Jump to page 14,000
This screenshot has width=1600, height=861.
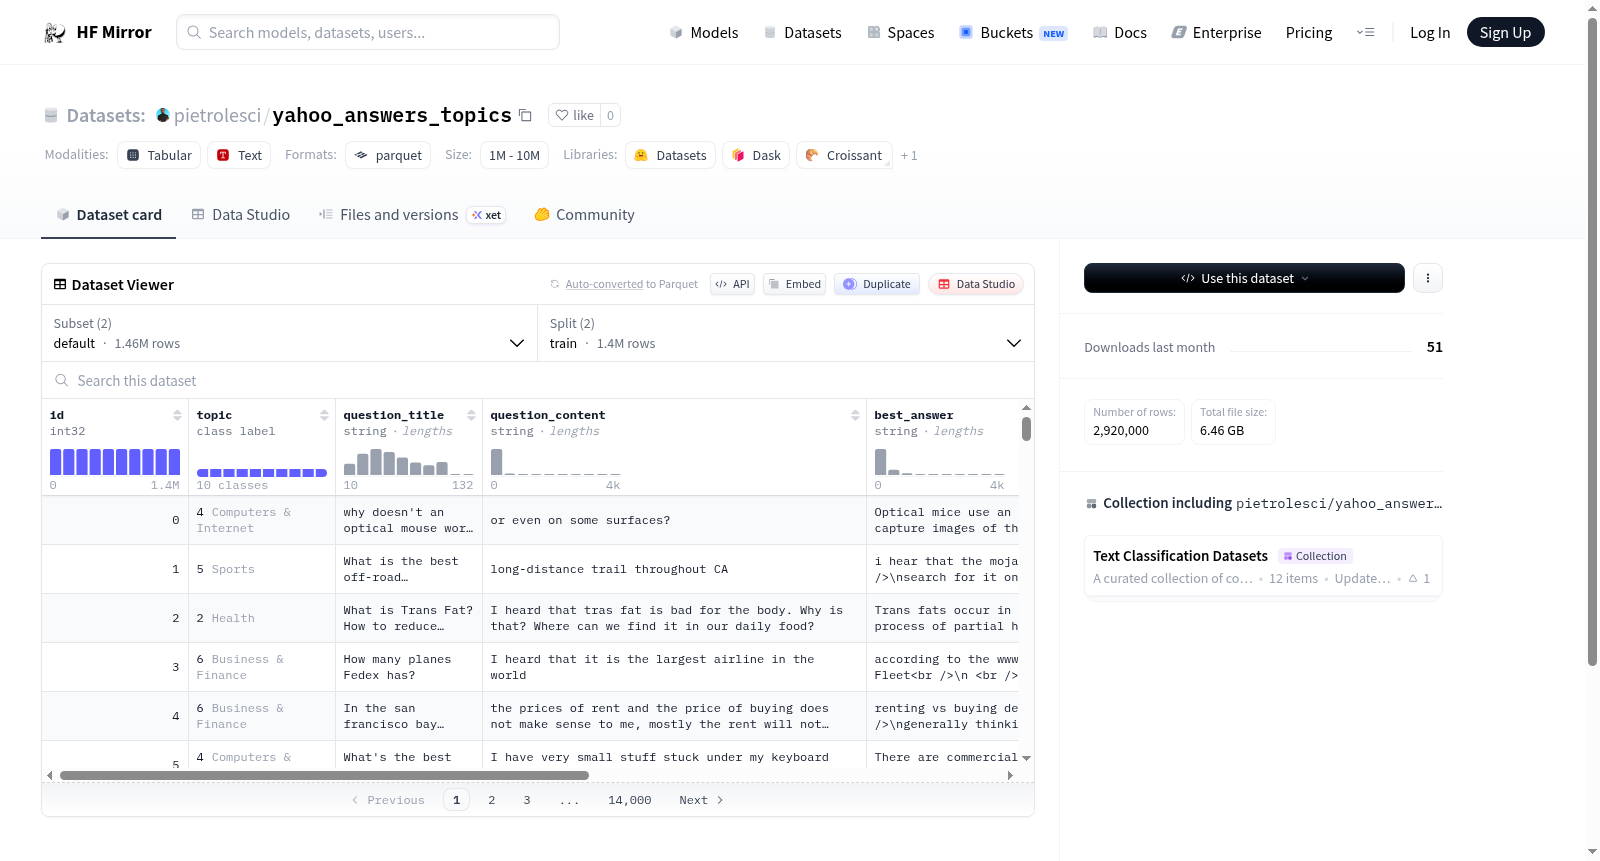pyautogui.click(x=630, y=800)
